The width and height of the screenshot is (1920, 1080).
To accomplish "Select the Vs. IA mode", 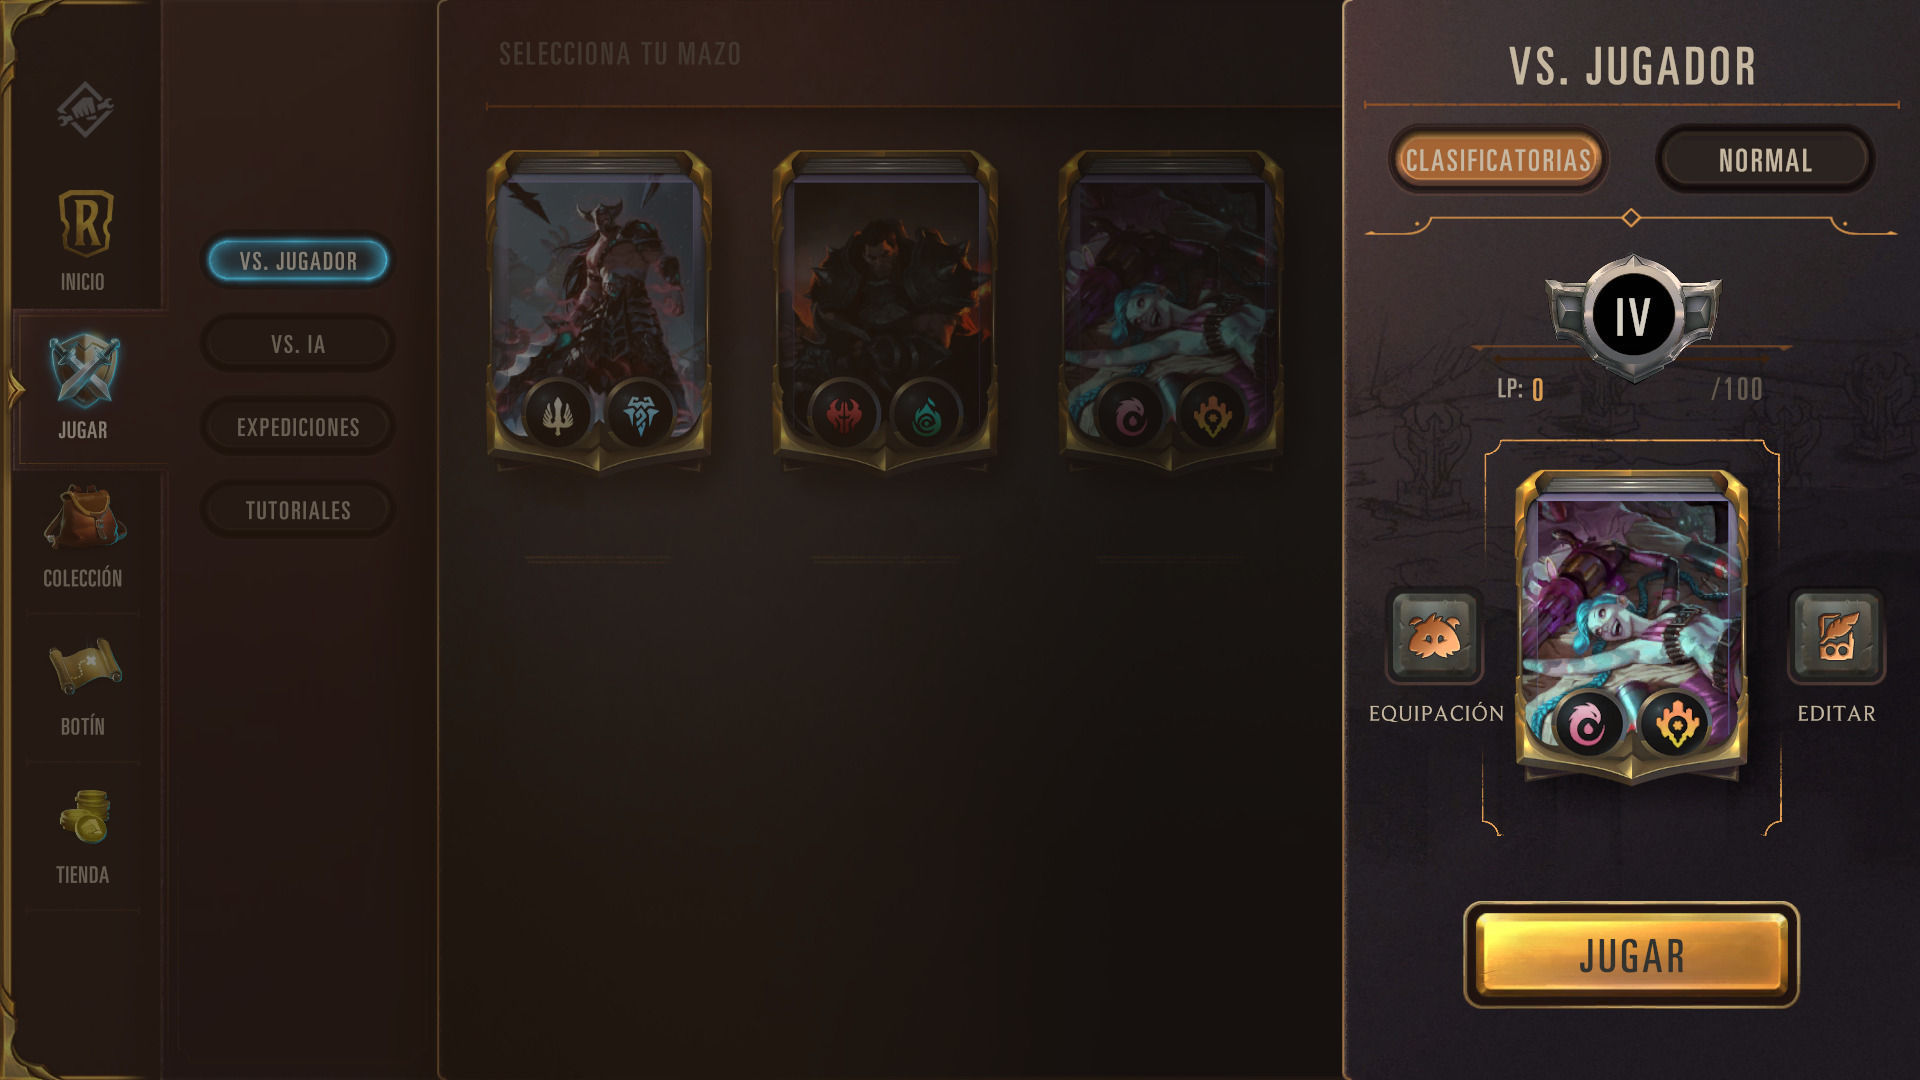I will click(x=298, y=344).
